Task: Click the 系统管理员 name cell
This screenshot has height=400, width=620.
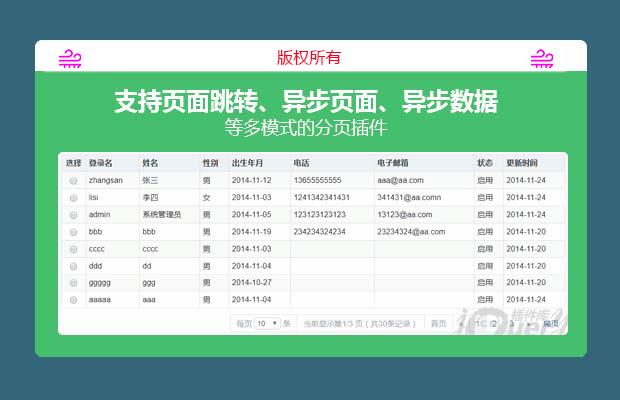Action: (162, 215)
